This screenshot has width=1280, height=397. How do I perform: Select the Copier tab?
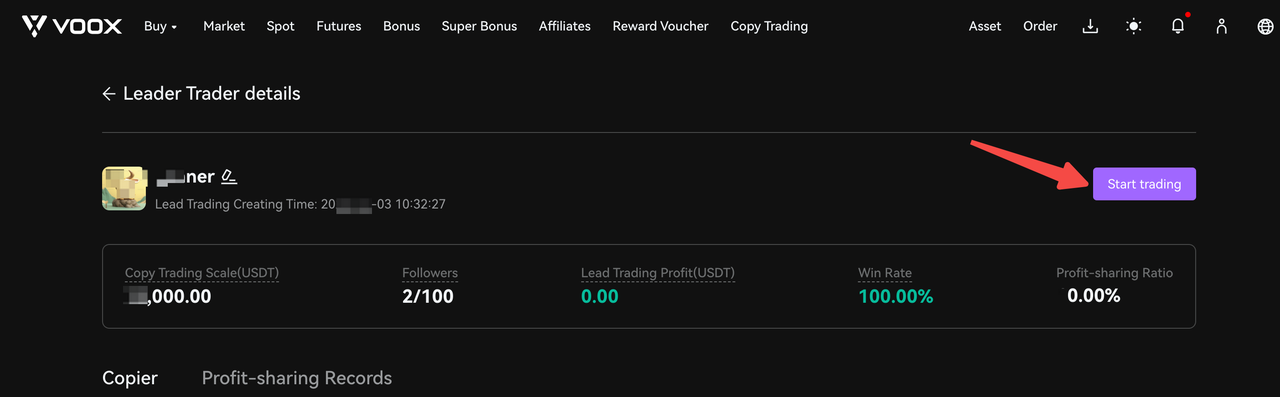(130, 378)
